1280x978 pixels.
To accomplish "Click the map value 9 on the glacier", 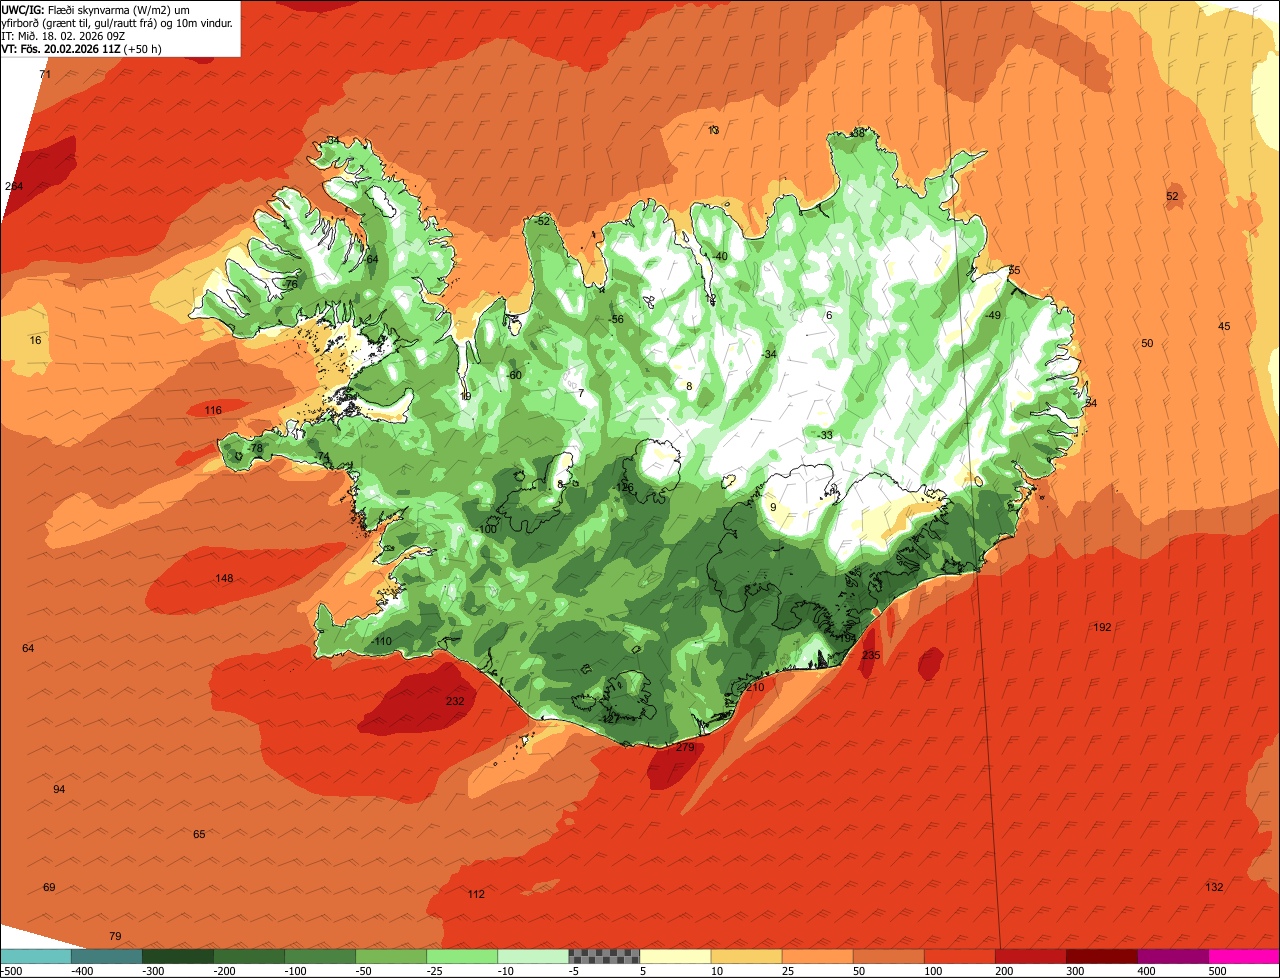I will click(x=773, y=508).
